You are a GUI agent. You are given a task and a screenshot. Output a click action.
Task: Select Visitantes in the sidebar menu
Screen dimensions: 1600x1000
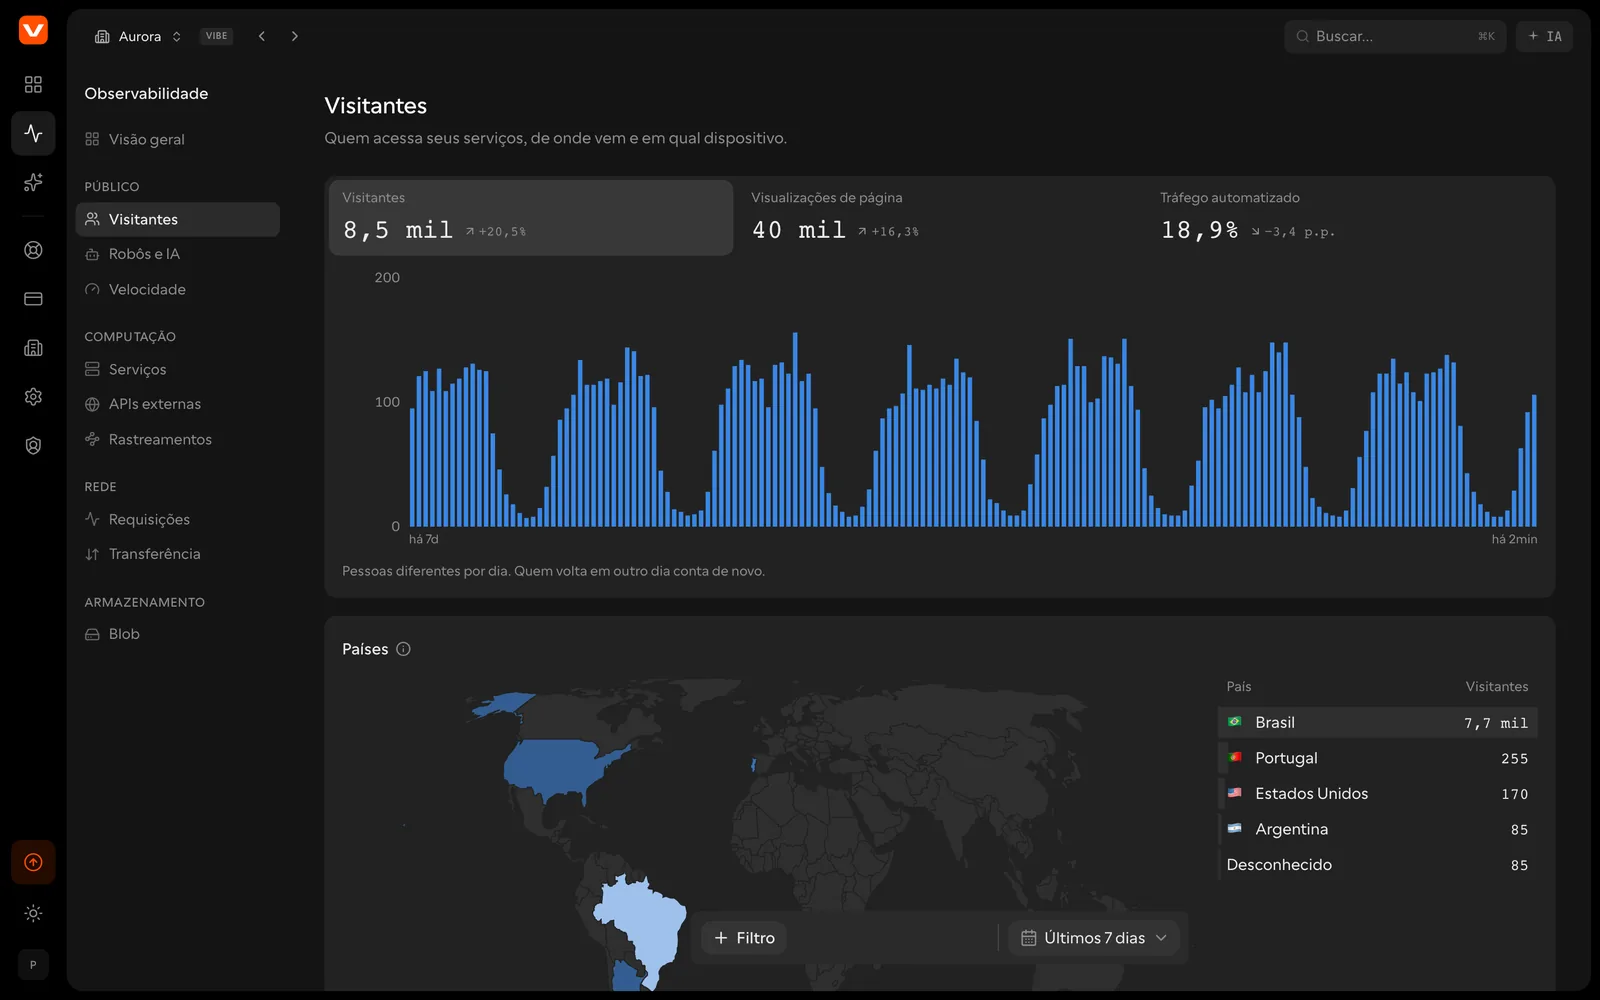click(178, 219)
